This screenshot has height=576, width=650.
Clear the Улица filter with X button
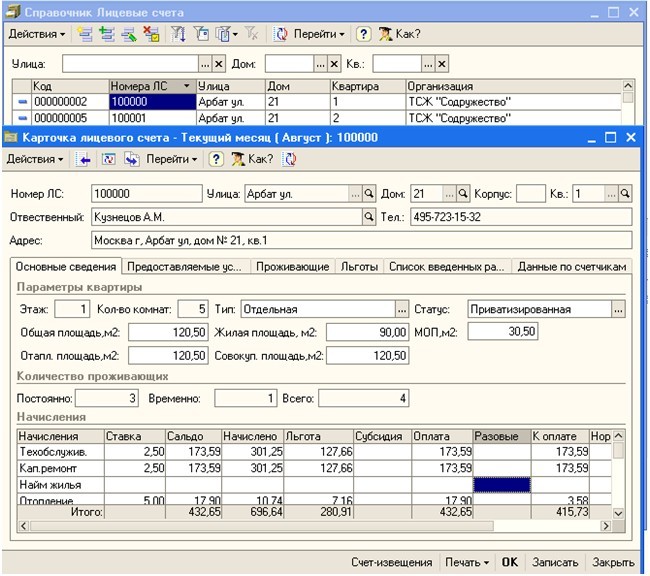click(219, 64)
